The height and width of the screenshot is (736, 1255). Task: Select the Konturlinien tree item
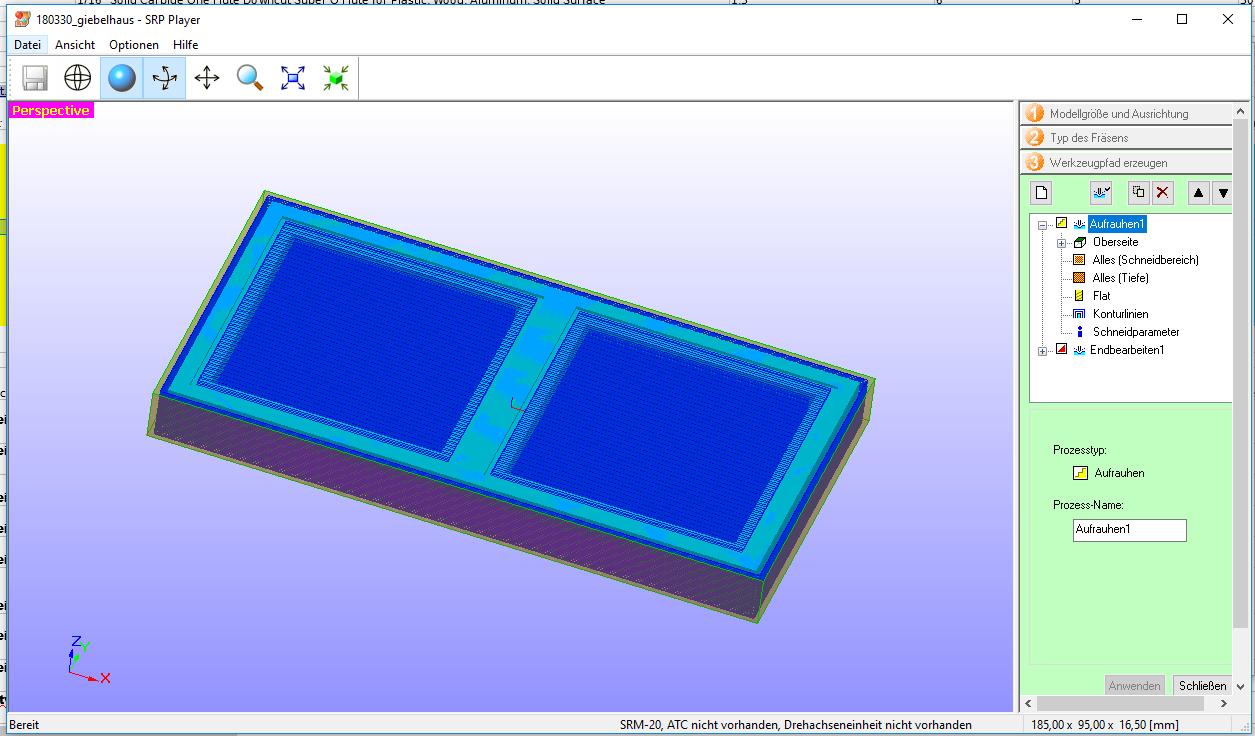(1120, 314)
